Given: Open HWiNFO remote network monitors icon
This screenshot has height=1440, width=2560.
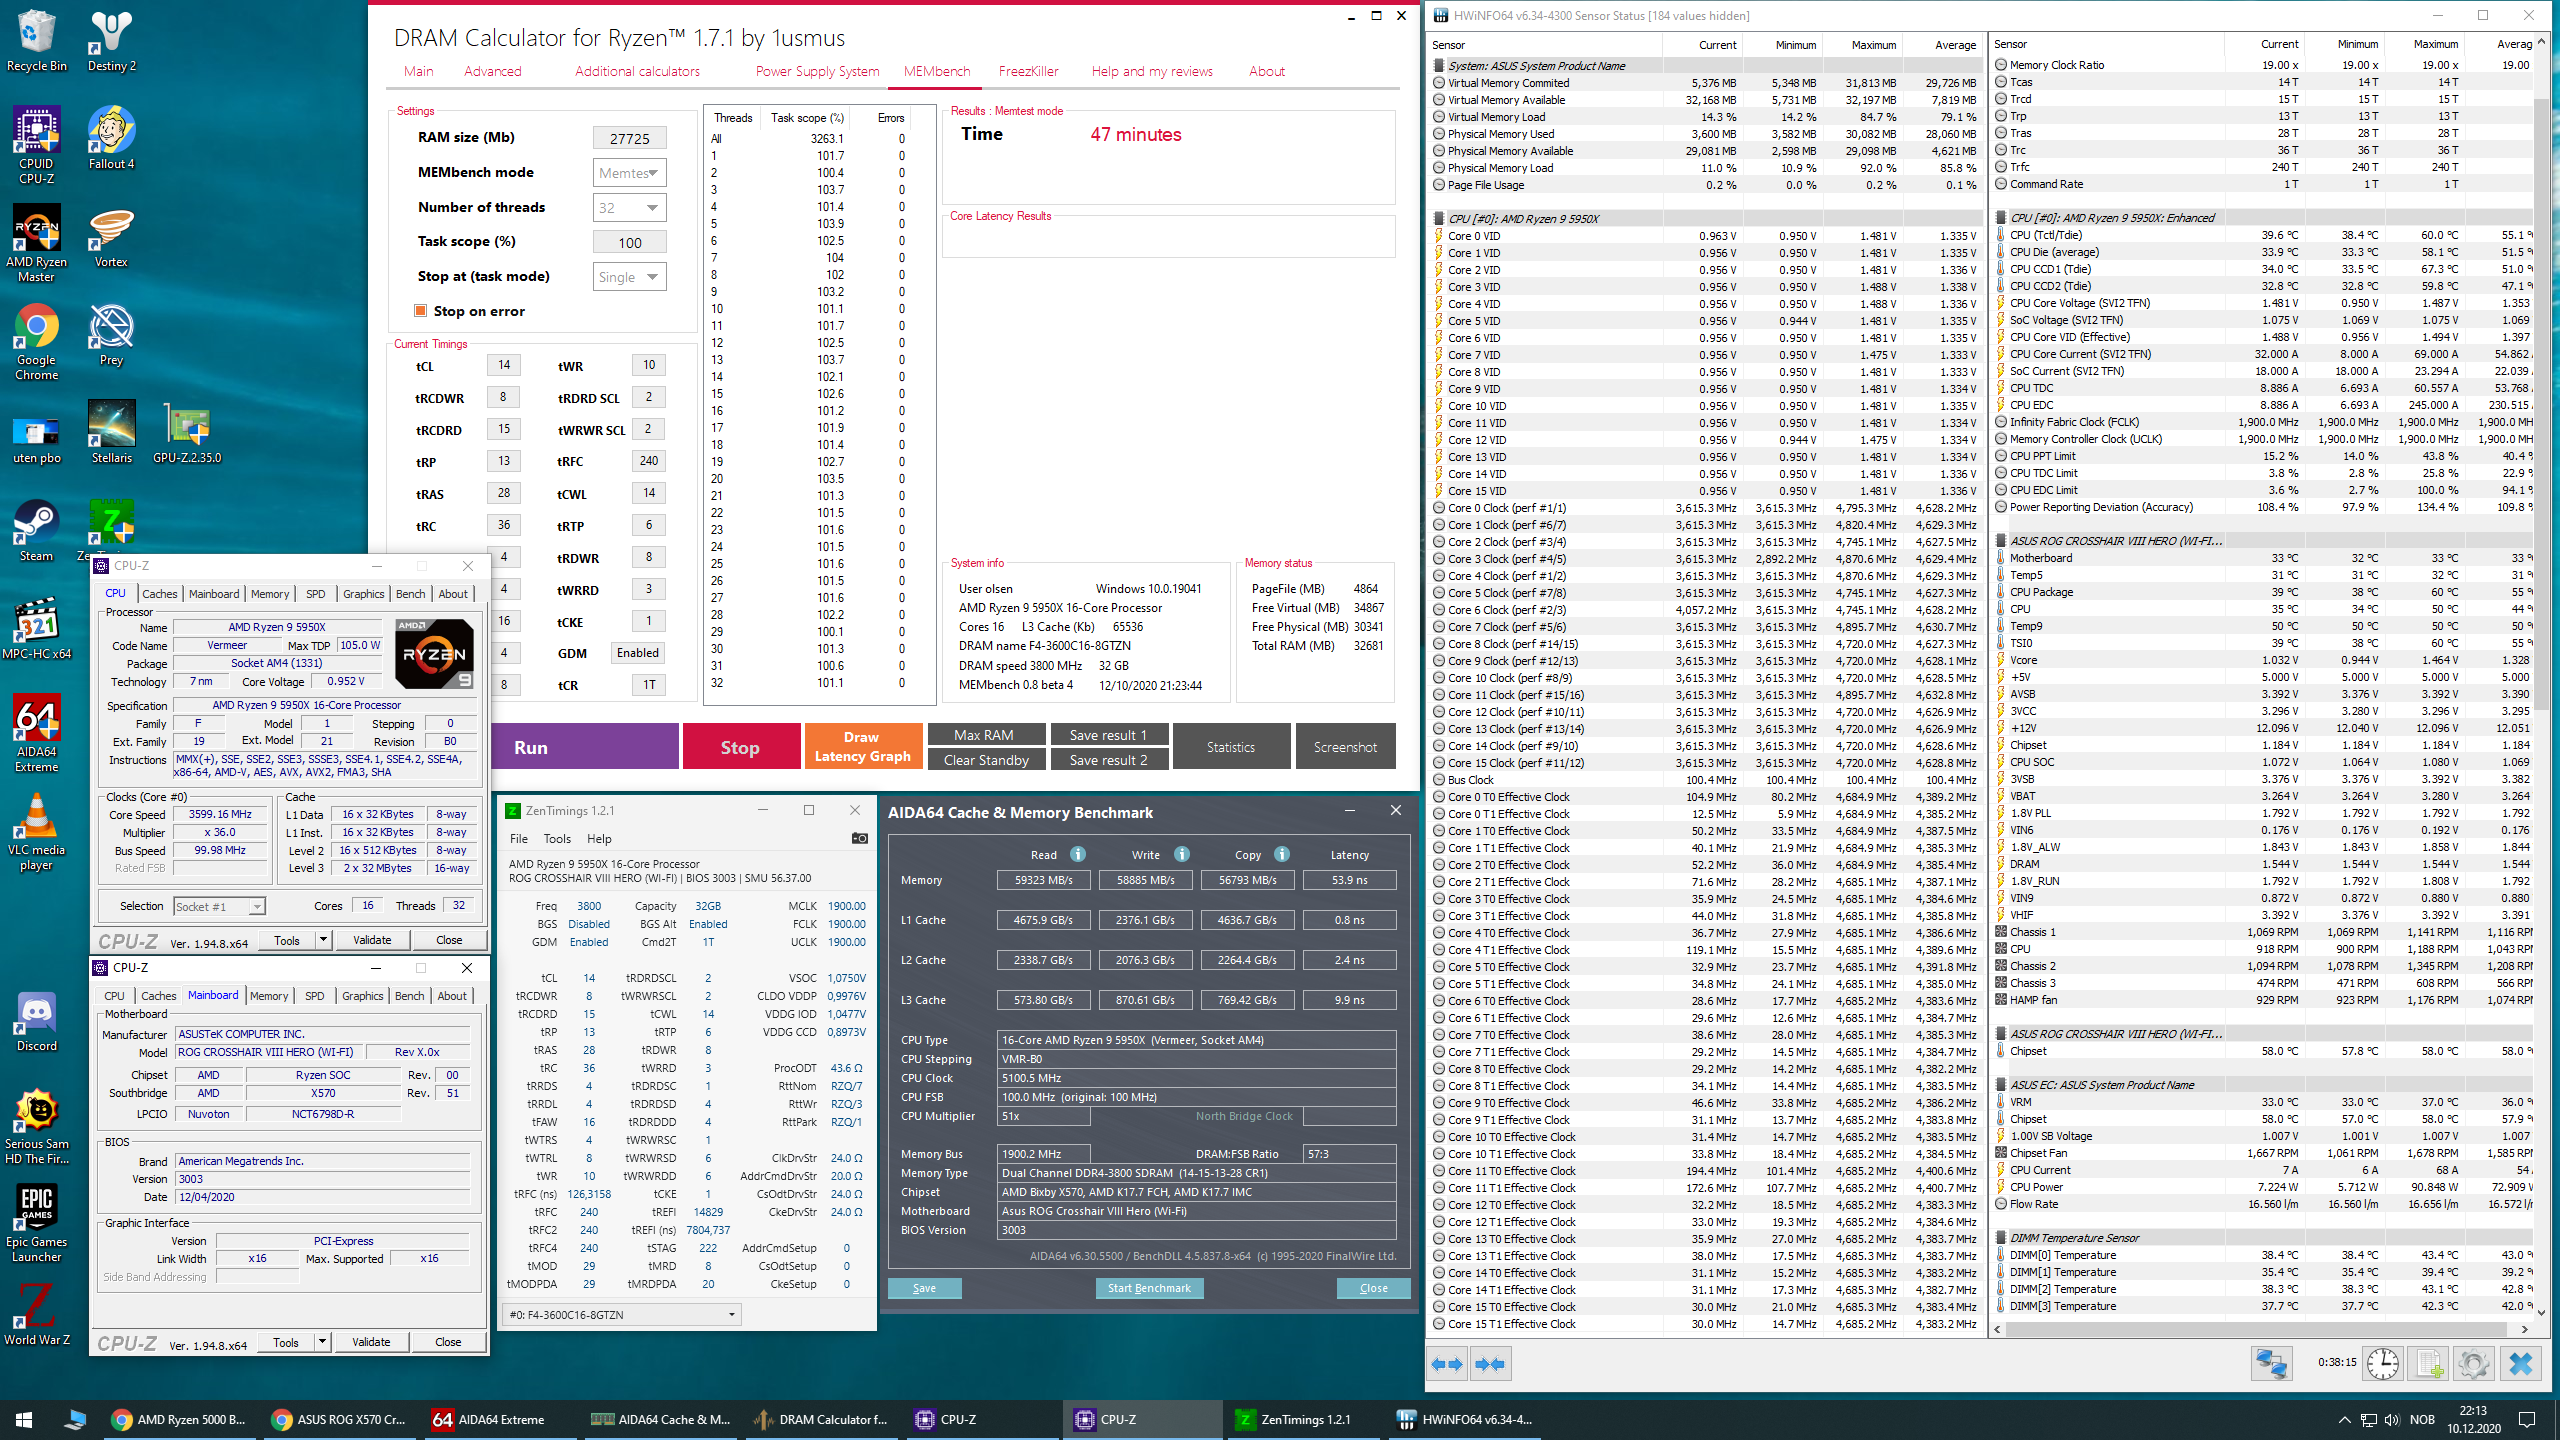Looking at the screenshot, I should pyautogui.click(x=2272, y=1364).
